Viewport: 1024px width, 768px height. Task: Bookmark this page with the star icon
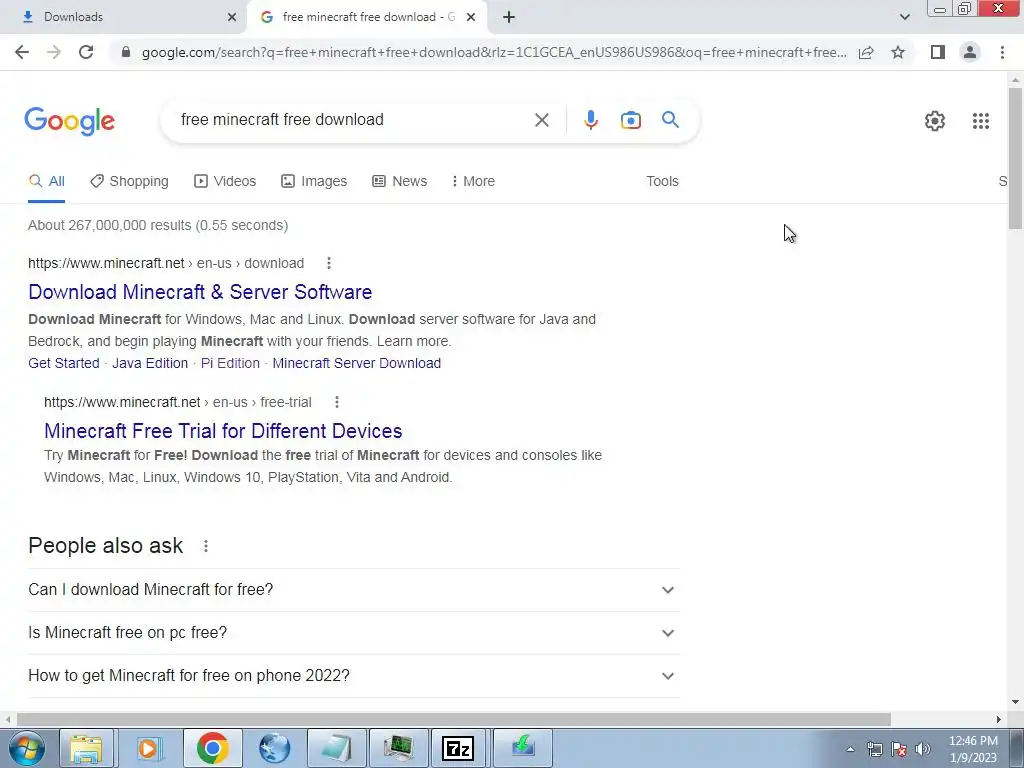898,52
